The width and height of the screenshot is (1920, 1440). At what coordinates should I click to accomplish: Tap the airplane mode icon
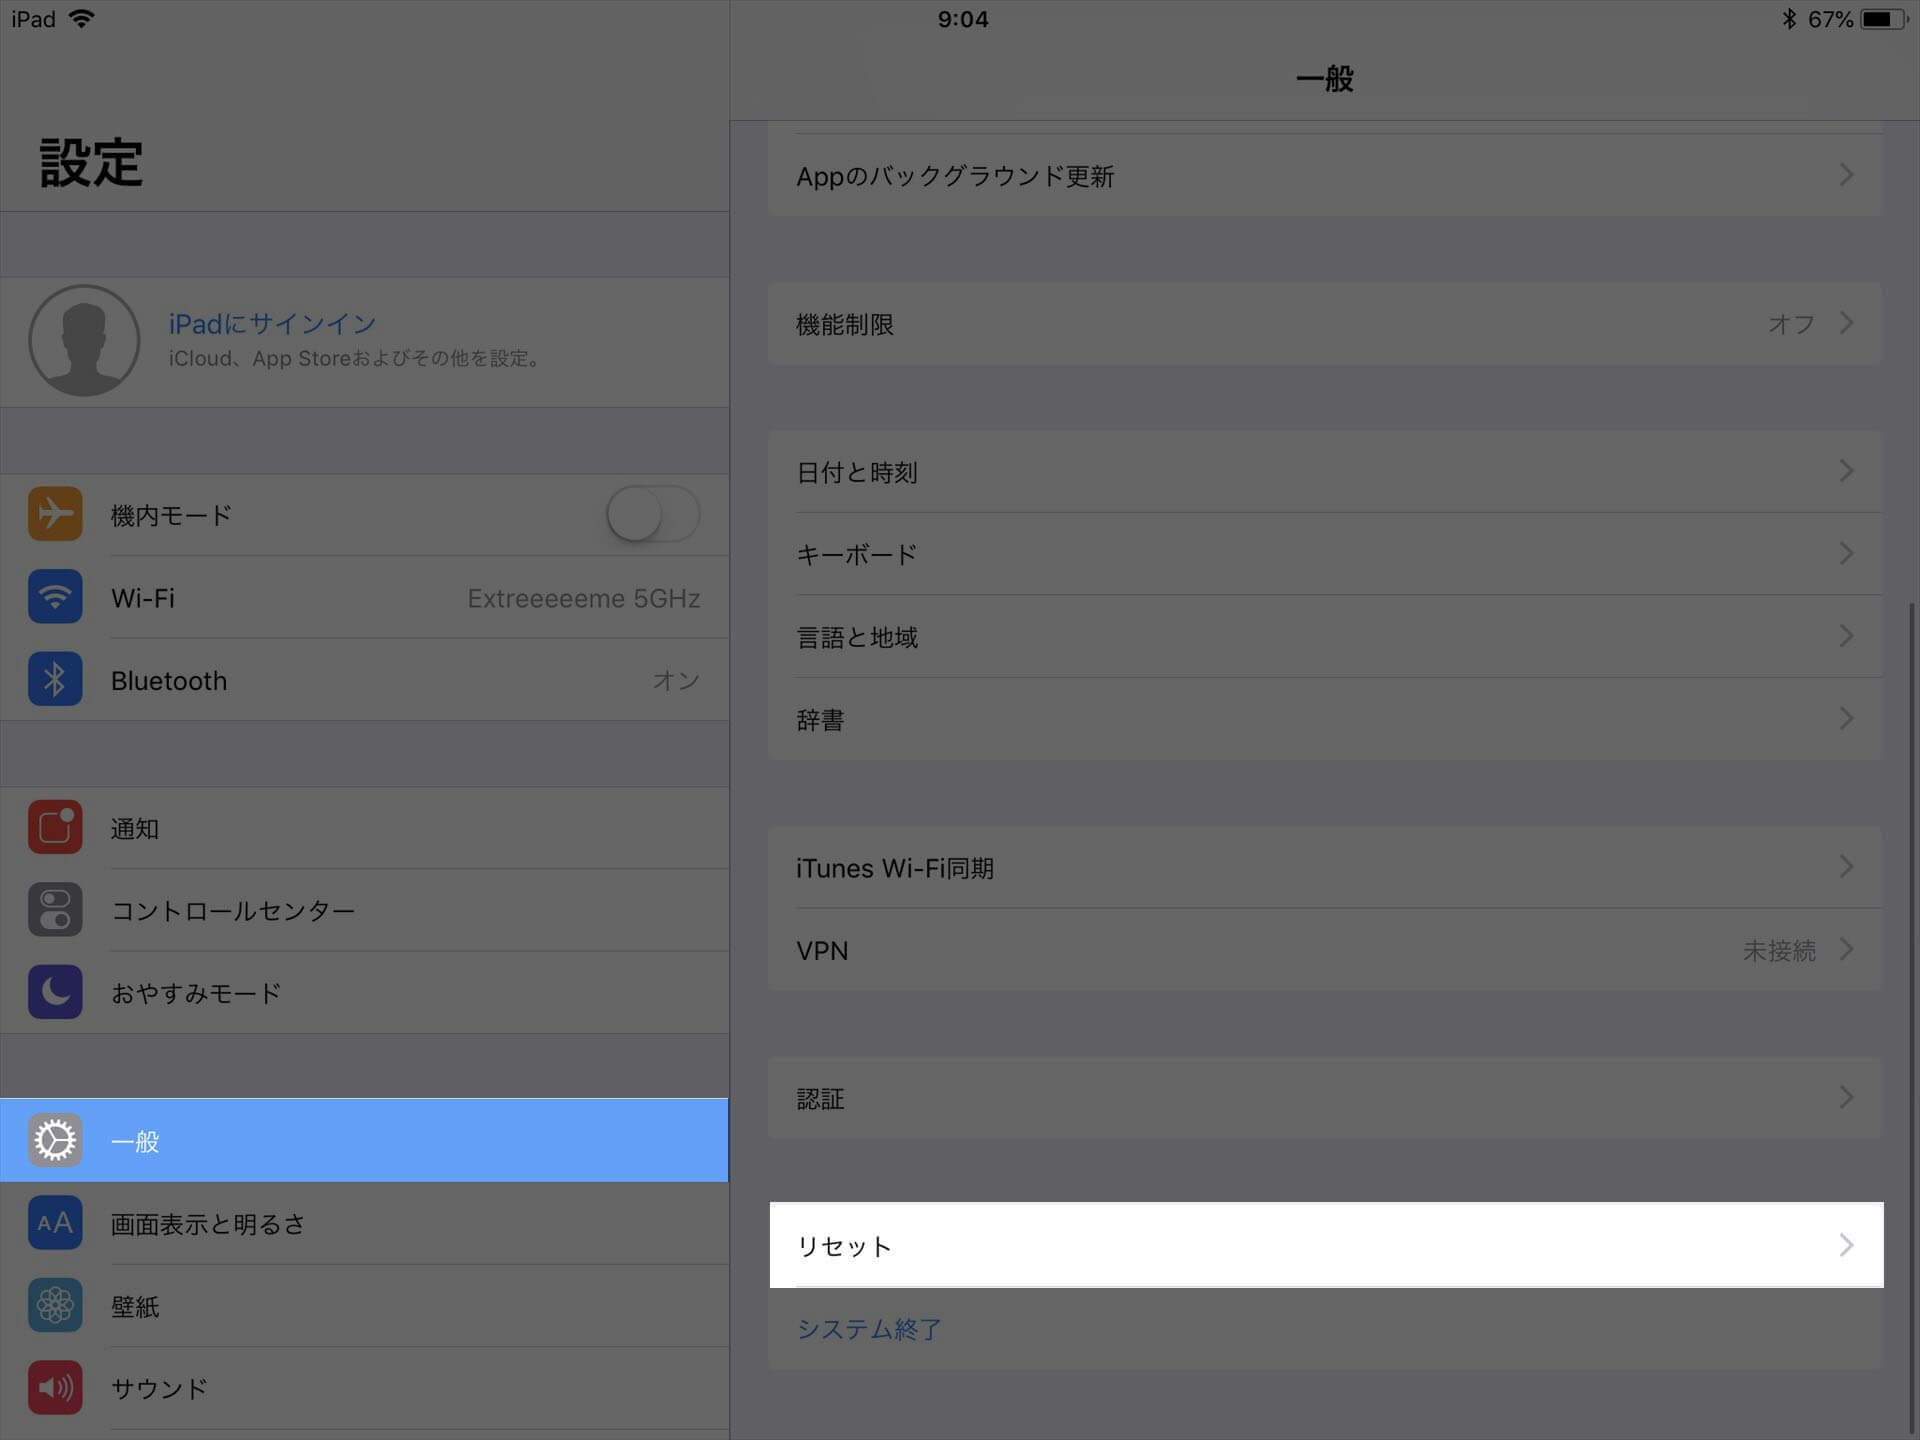[55, 514]
